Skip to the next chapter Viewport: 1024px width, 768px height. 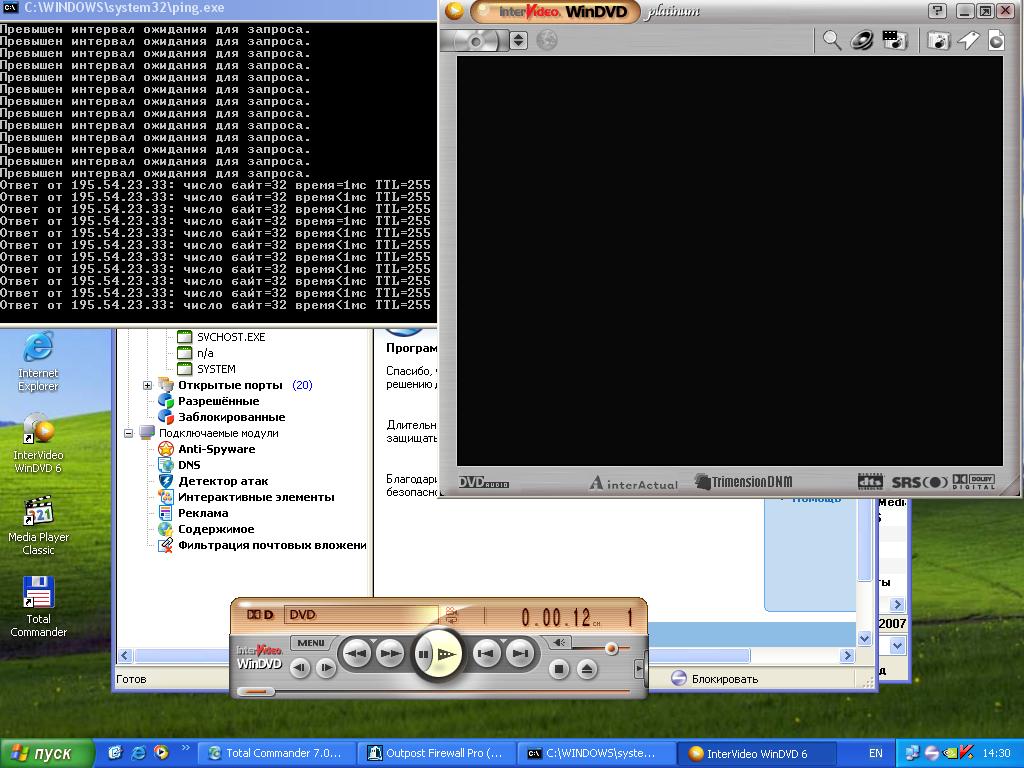pyautogui.click(x=520, y=654)
